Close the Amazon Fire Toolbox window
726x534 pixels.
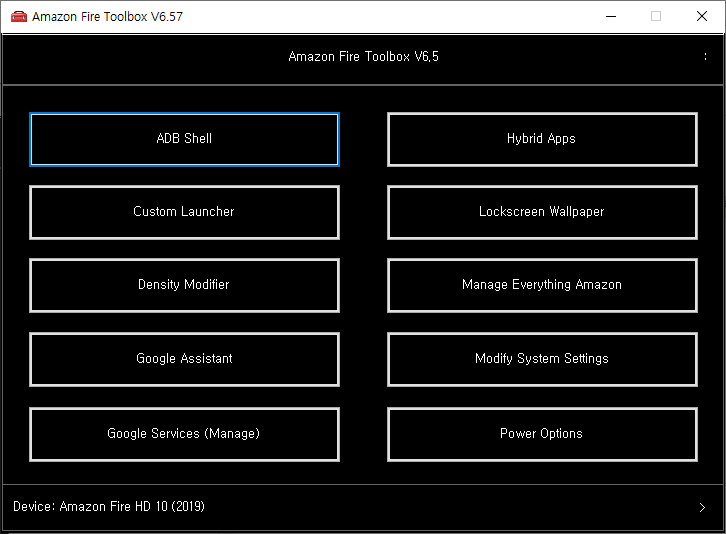(701, 17)
